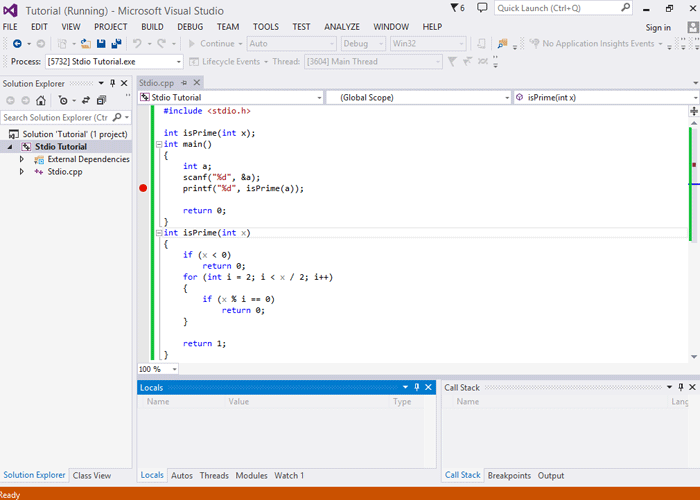Screen dimensions: 700x500
Task: Click the Quick Launch magnifier icon
Action: click(x=625, y=8)
